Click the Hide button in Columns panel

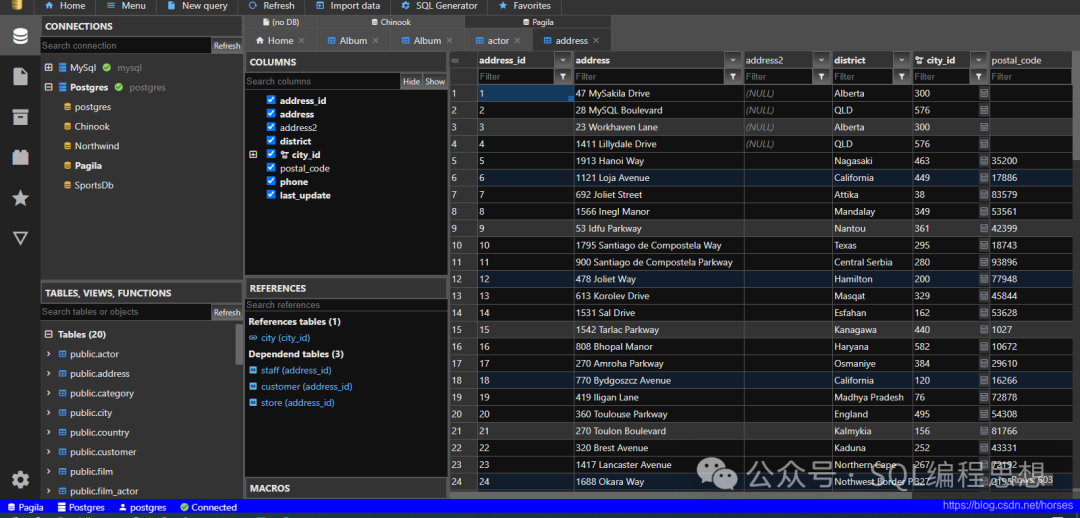[411, 81]
